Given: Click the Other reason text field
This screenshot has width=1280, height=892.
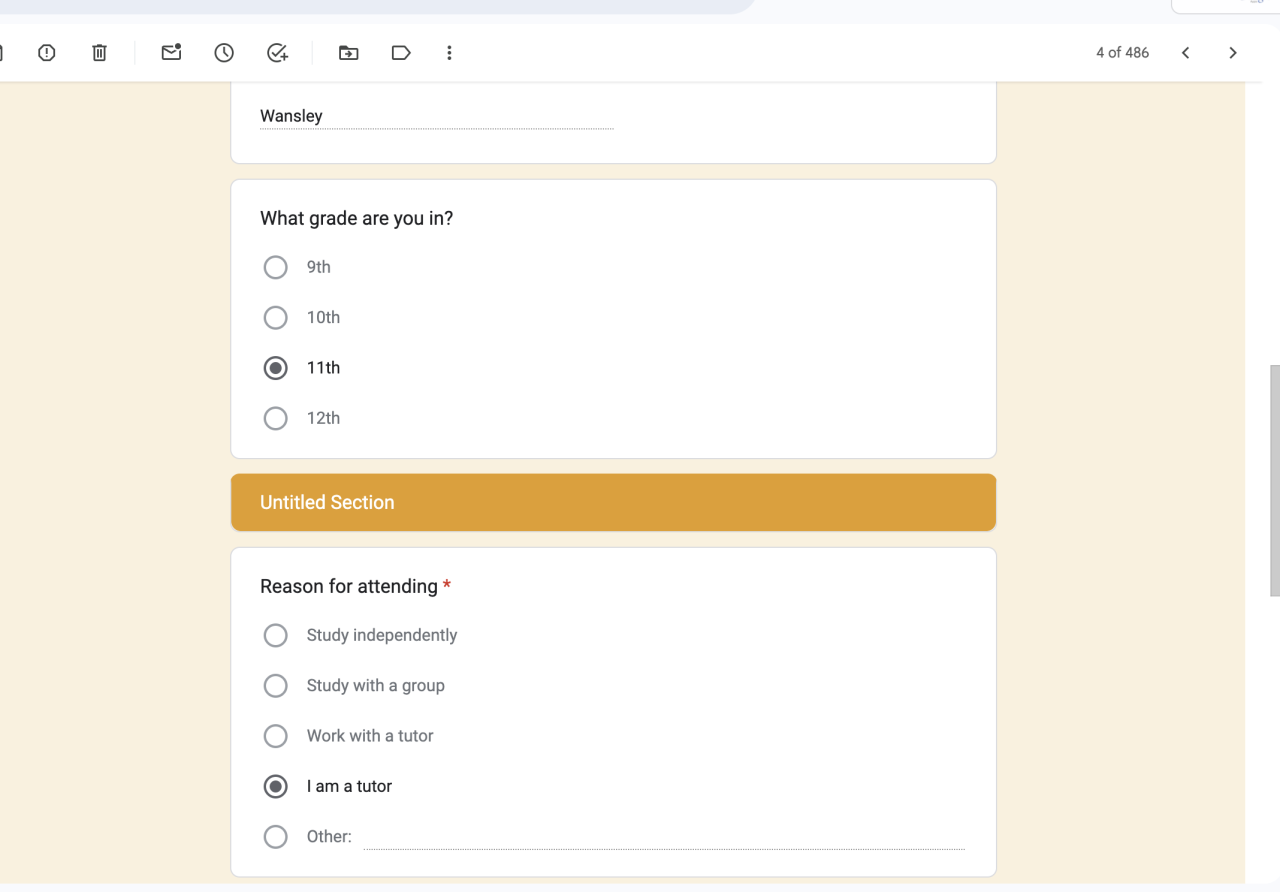Looking at the screenshot, I should pos(663,837).
